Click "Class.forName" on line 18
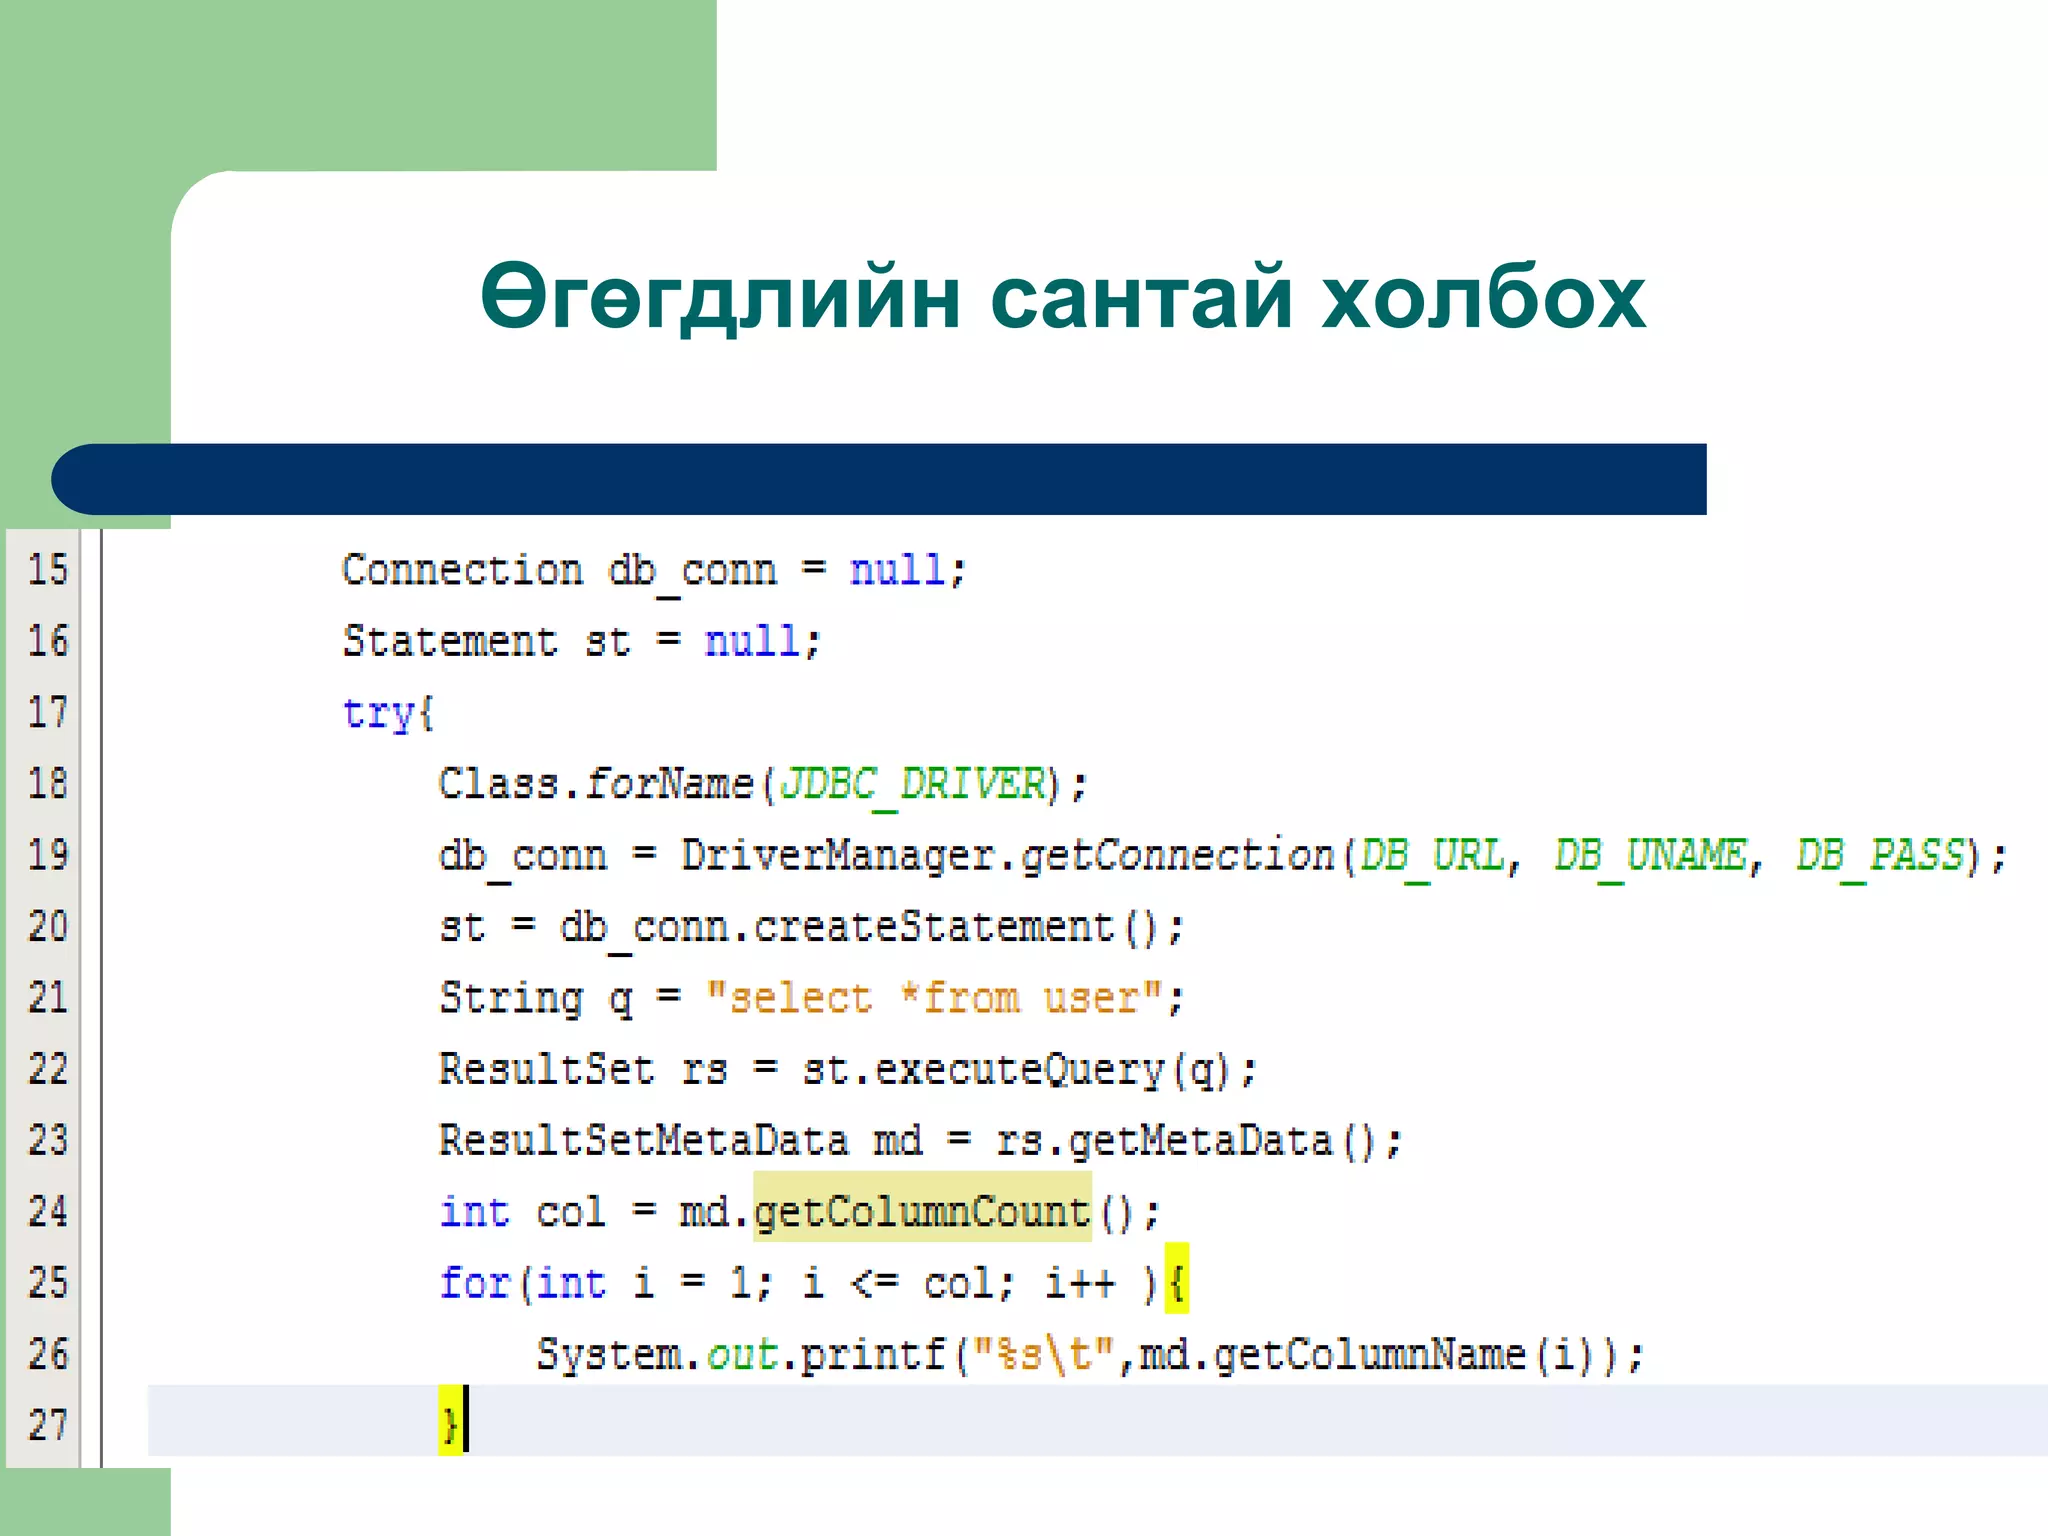 [596, 783]
